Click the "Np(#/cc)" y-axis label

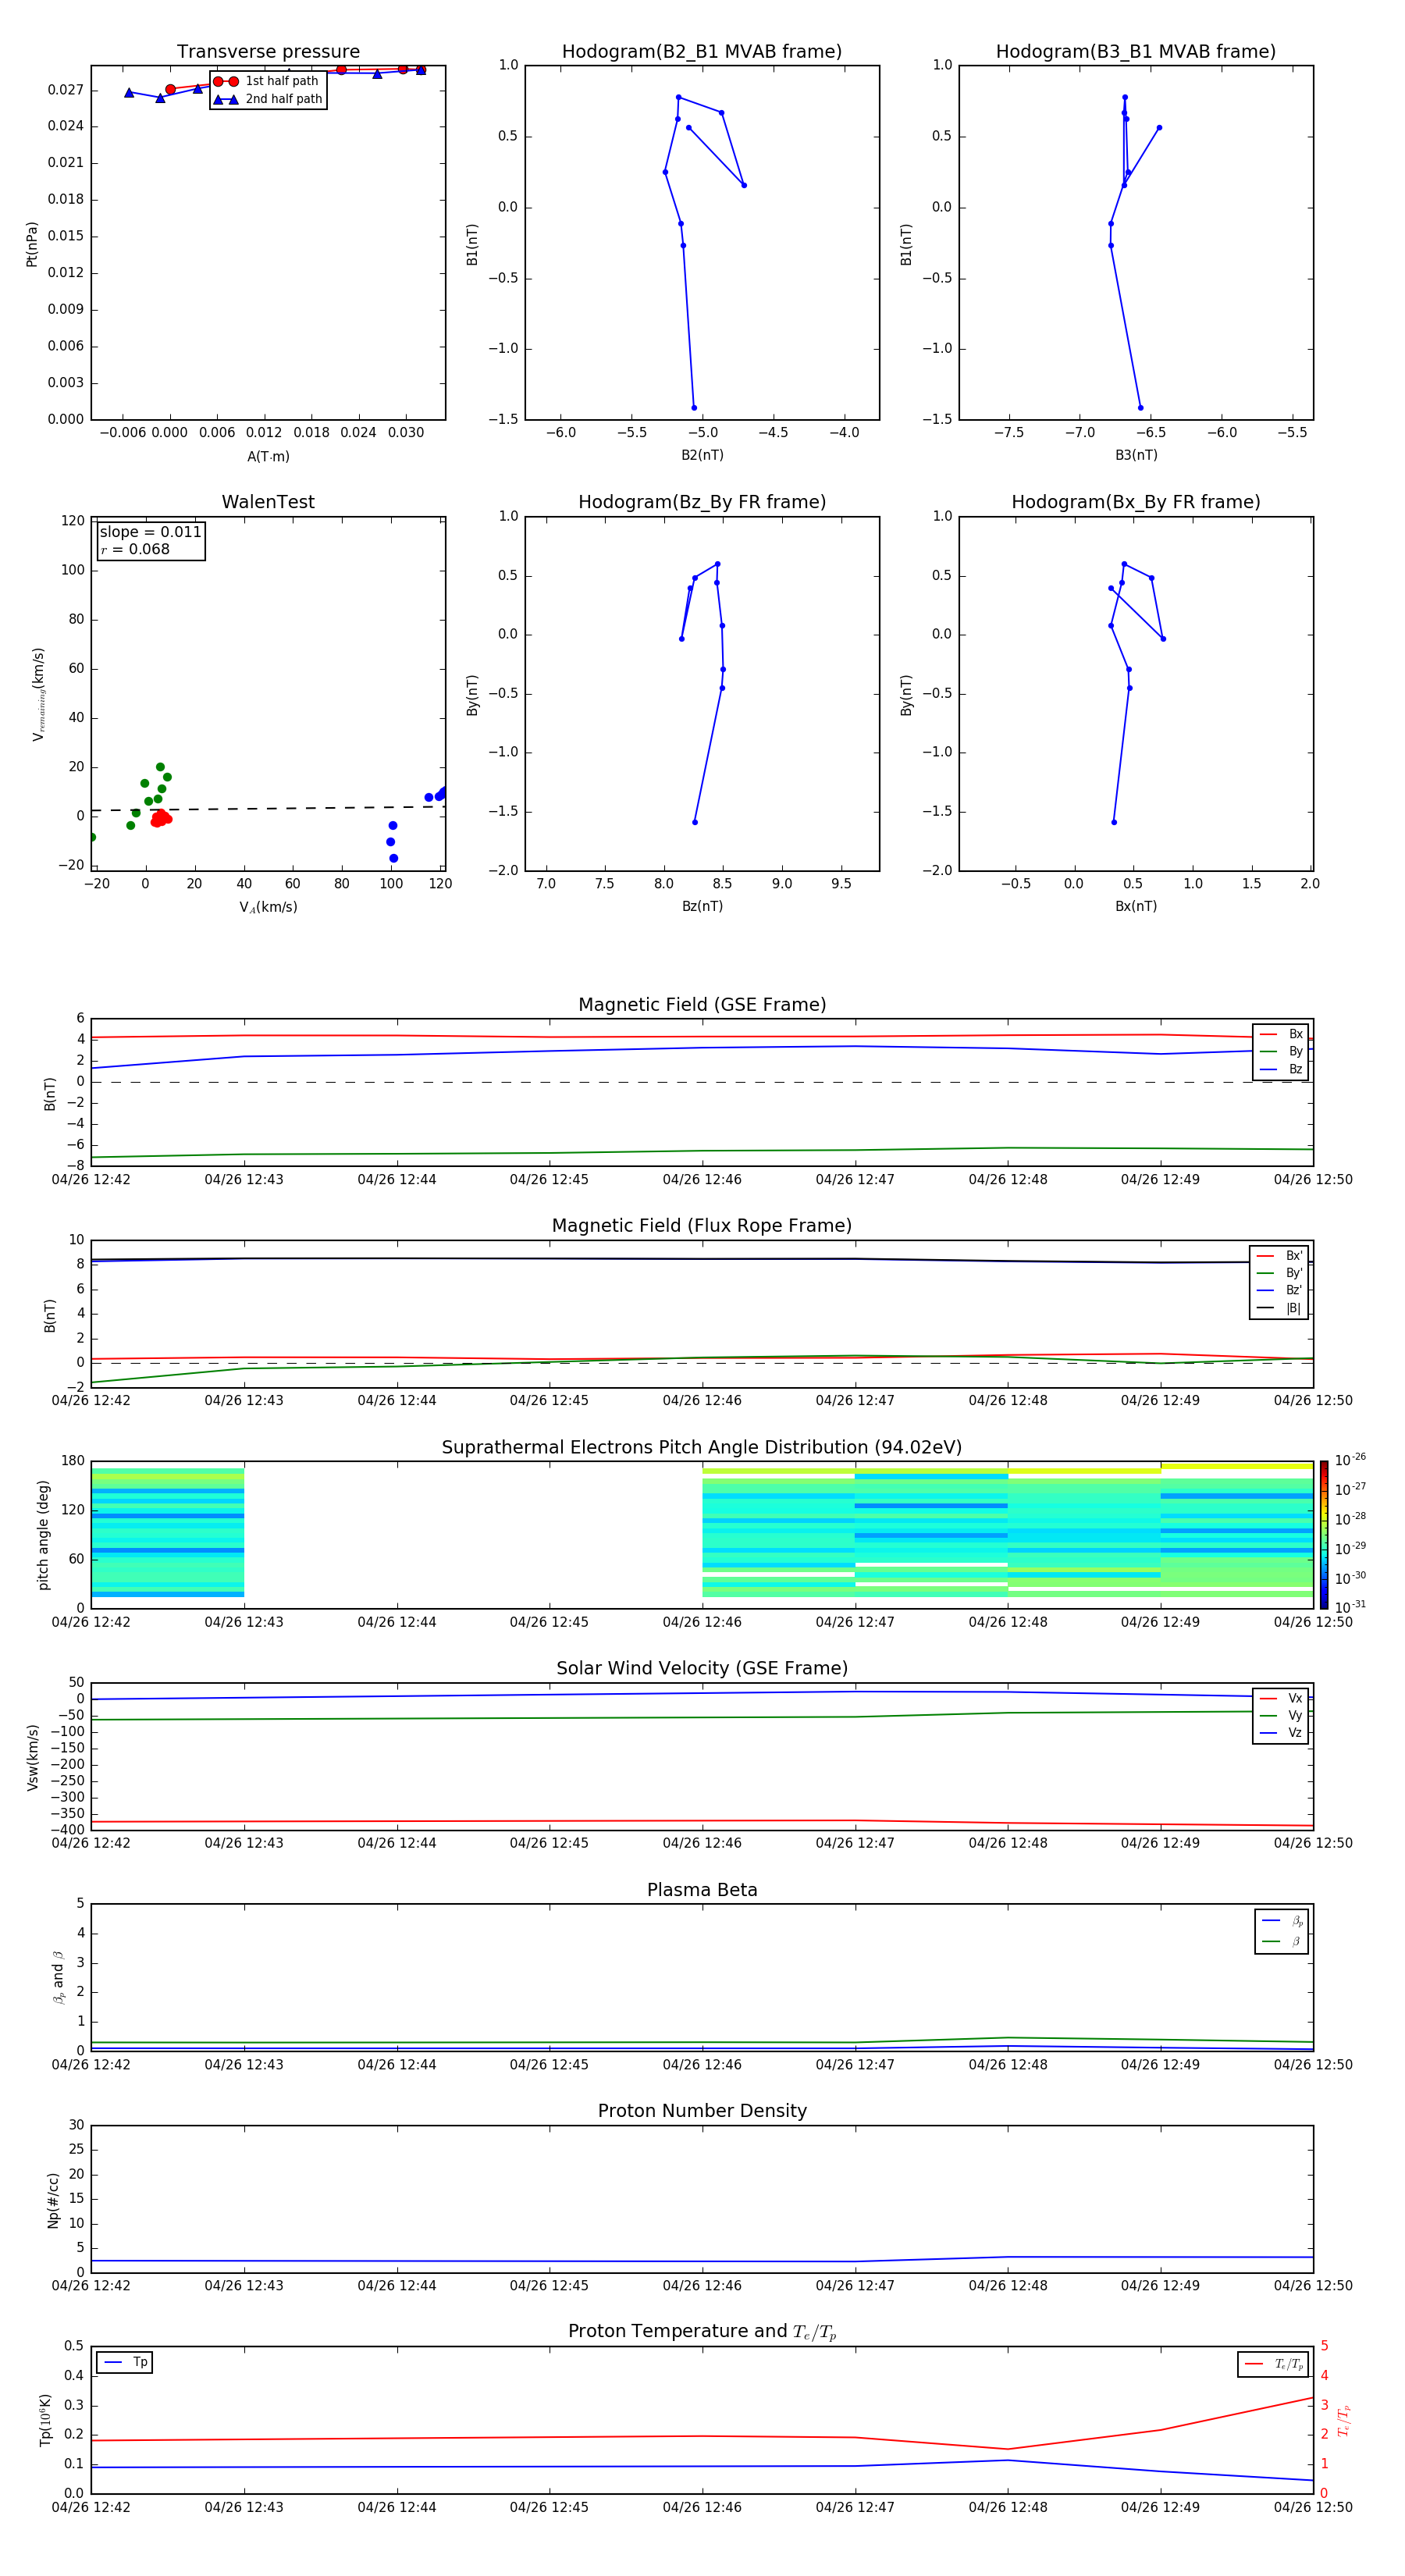(53, 2200)
